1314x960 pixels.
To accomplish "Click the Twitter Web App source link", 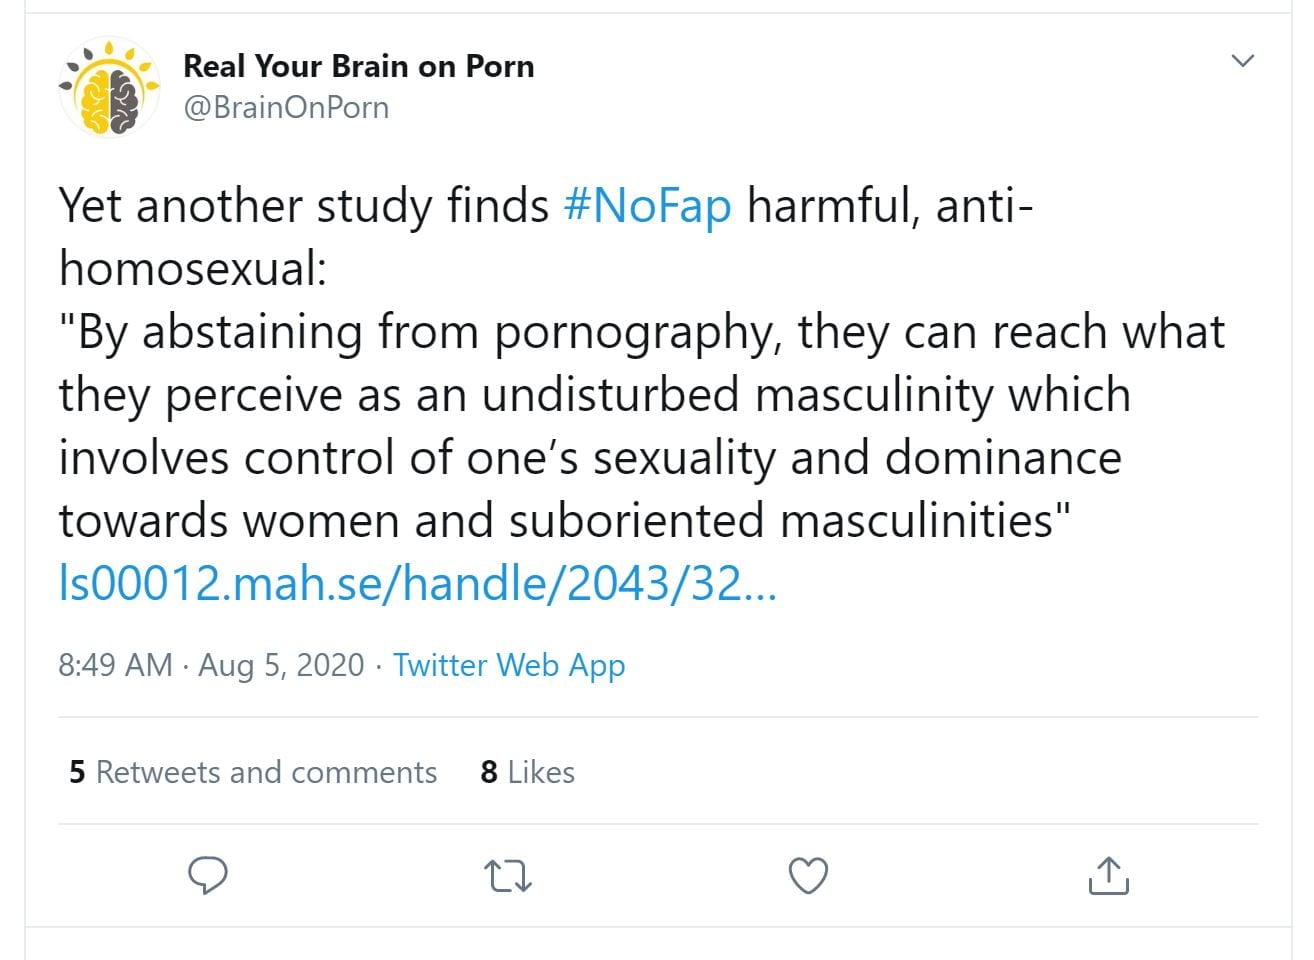I will tap(509, 665).
